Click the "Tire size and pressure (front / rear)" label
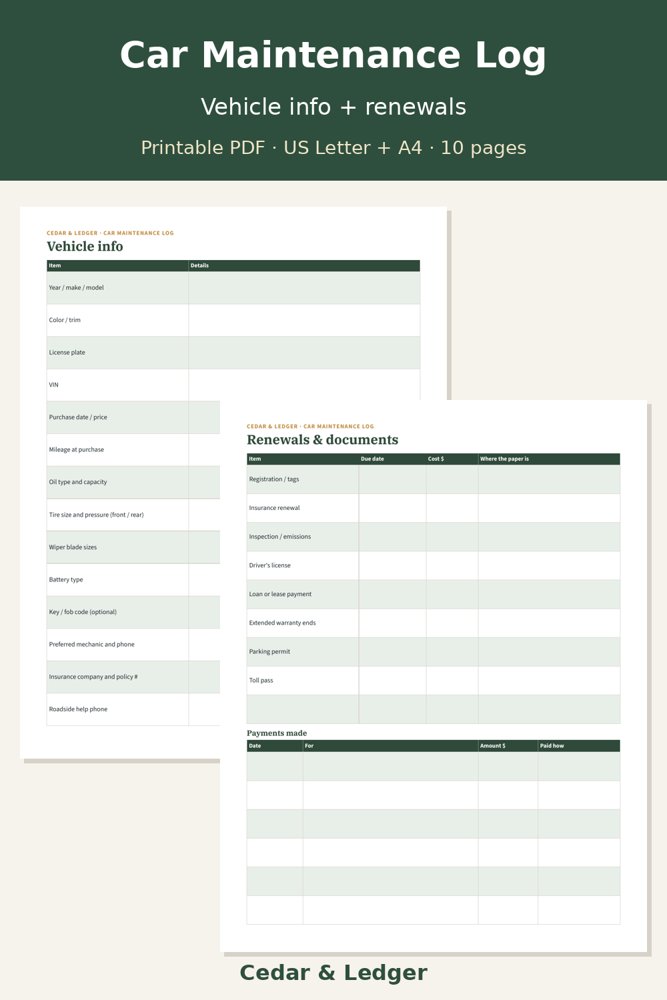Viewport: 667px width, 1000px height. point(96,515)
